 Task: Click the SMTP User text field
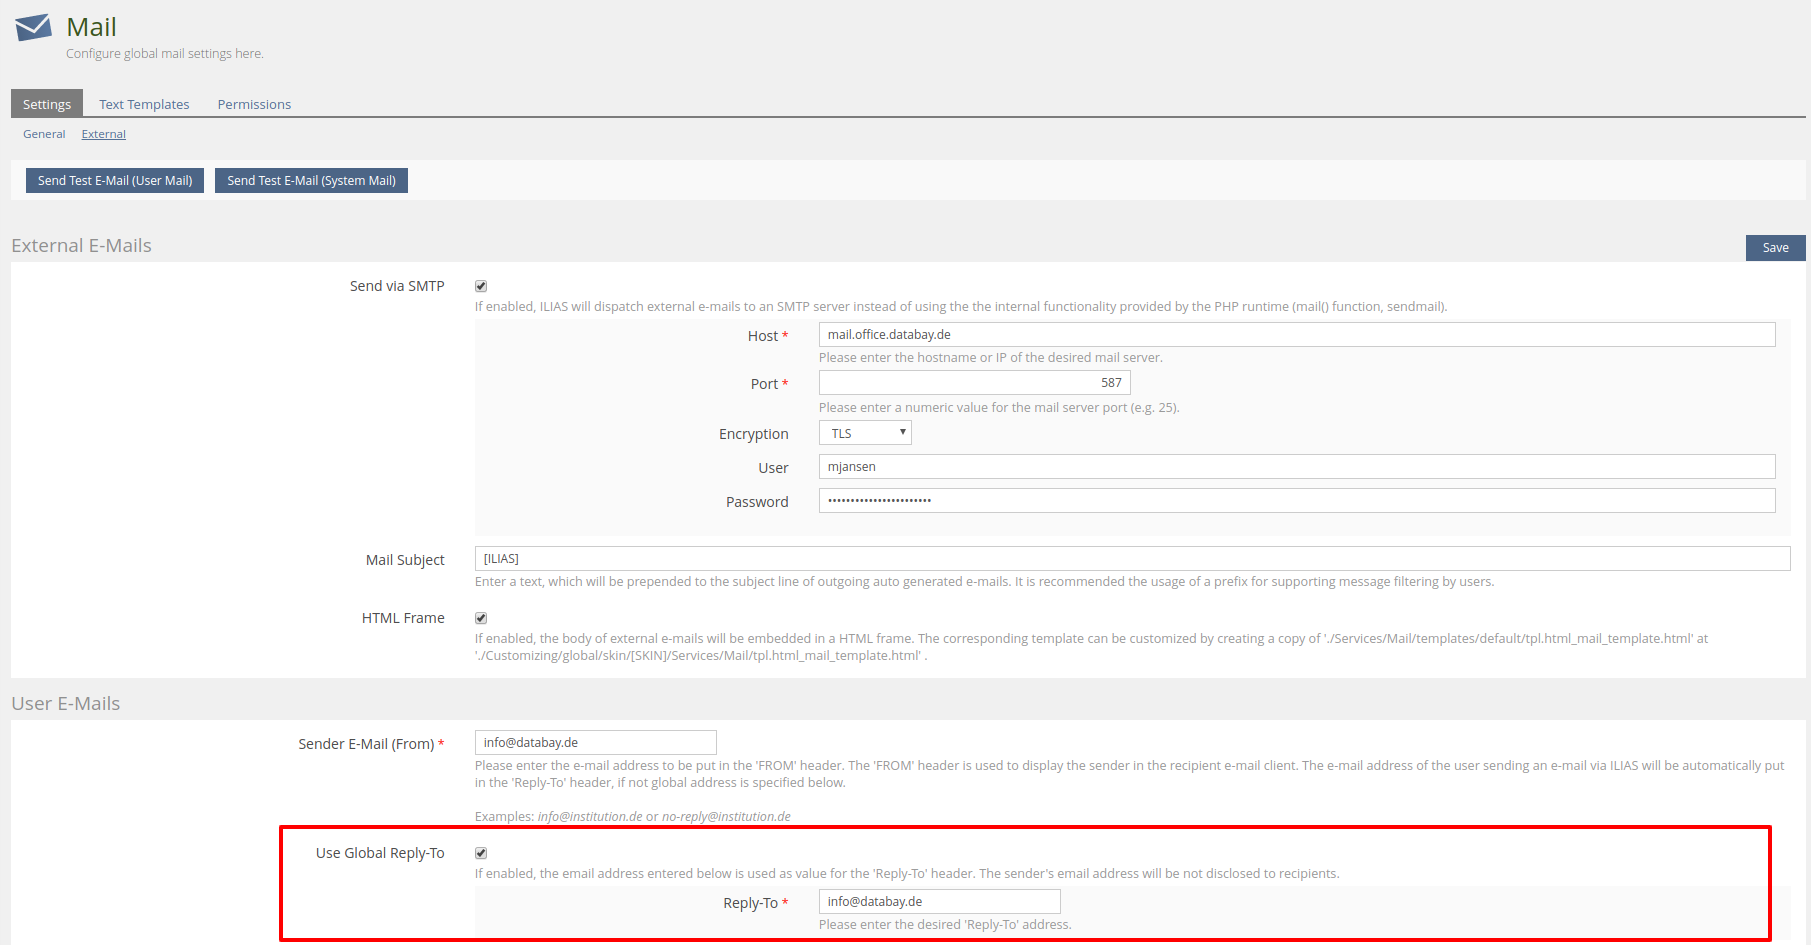[1296, 467]
